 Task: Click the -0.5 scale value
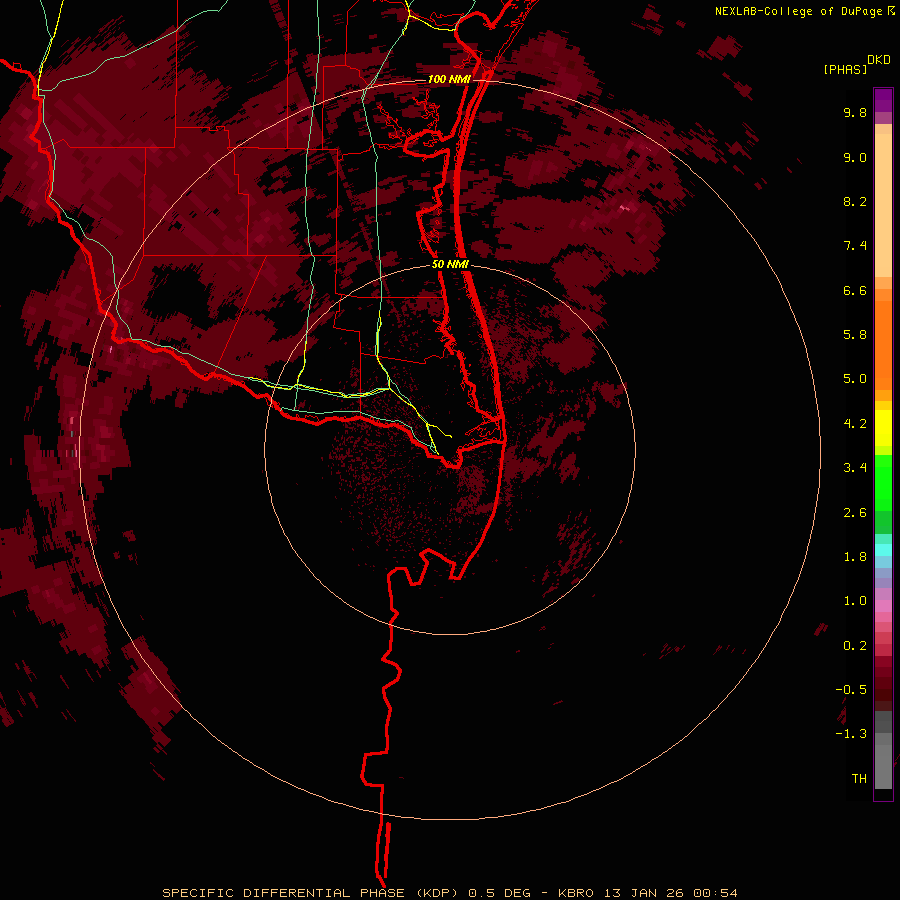click(x=851, y=690)
